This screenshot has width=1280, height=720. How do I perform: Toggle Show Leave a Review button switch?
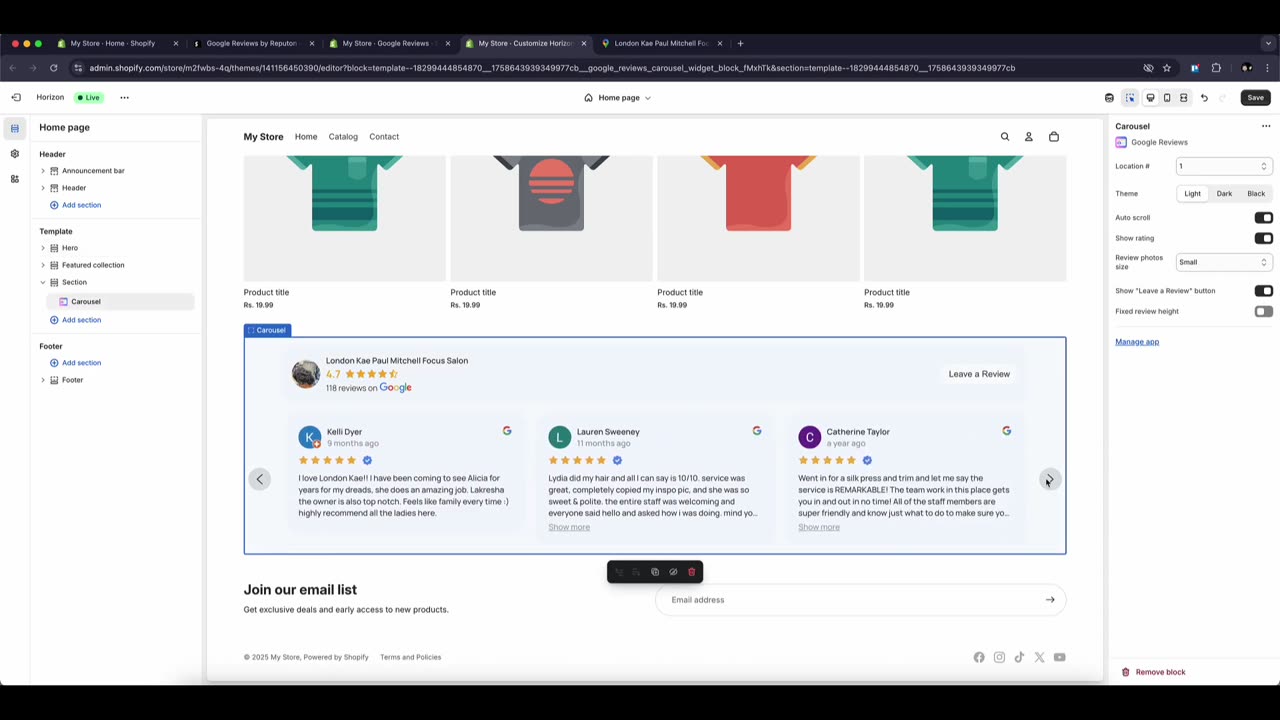pyautogui.click(x=1264, y=291)
